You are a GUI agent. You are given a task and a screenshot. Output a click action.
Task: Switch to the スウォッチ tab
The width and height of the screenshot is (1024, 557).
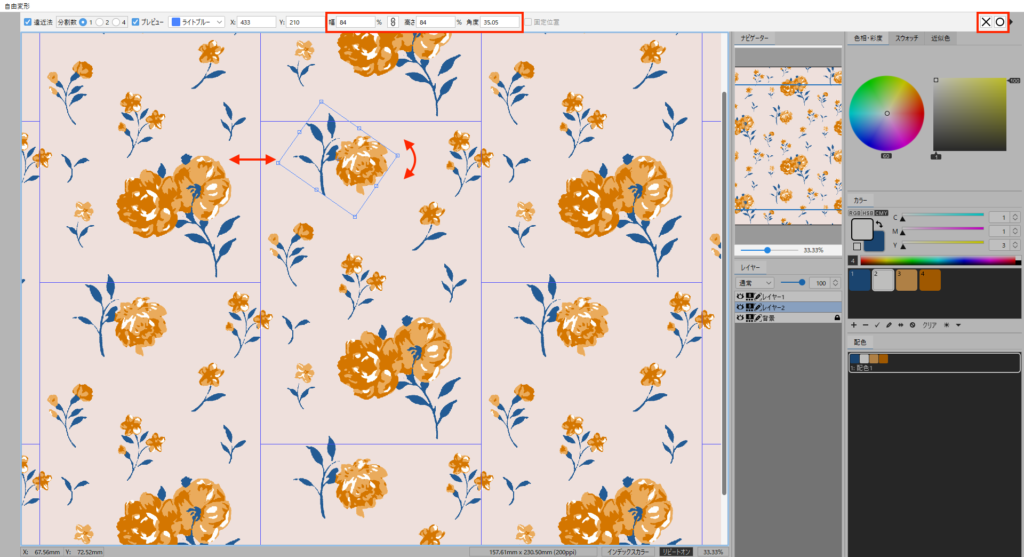(907, 39)
